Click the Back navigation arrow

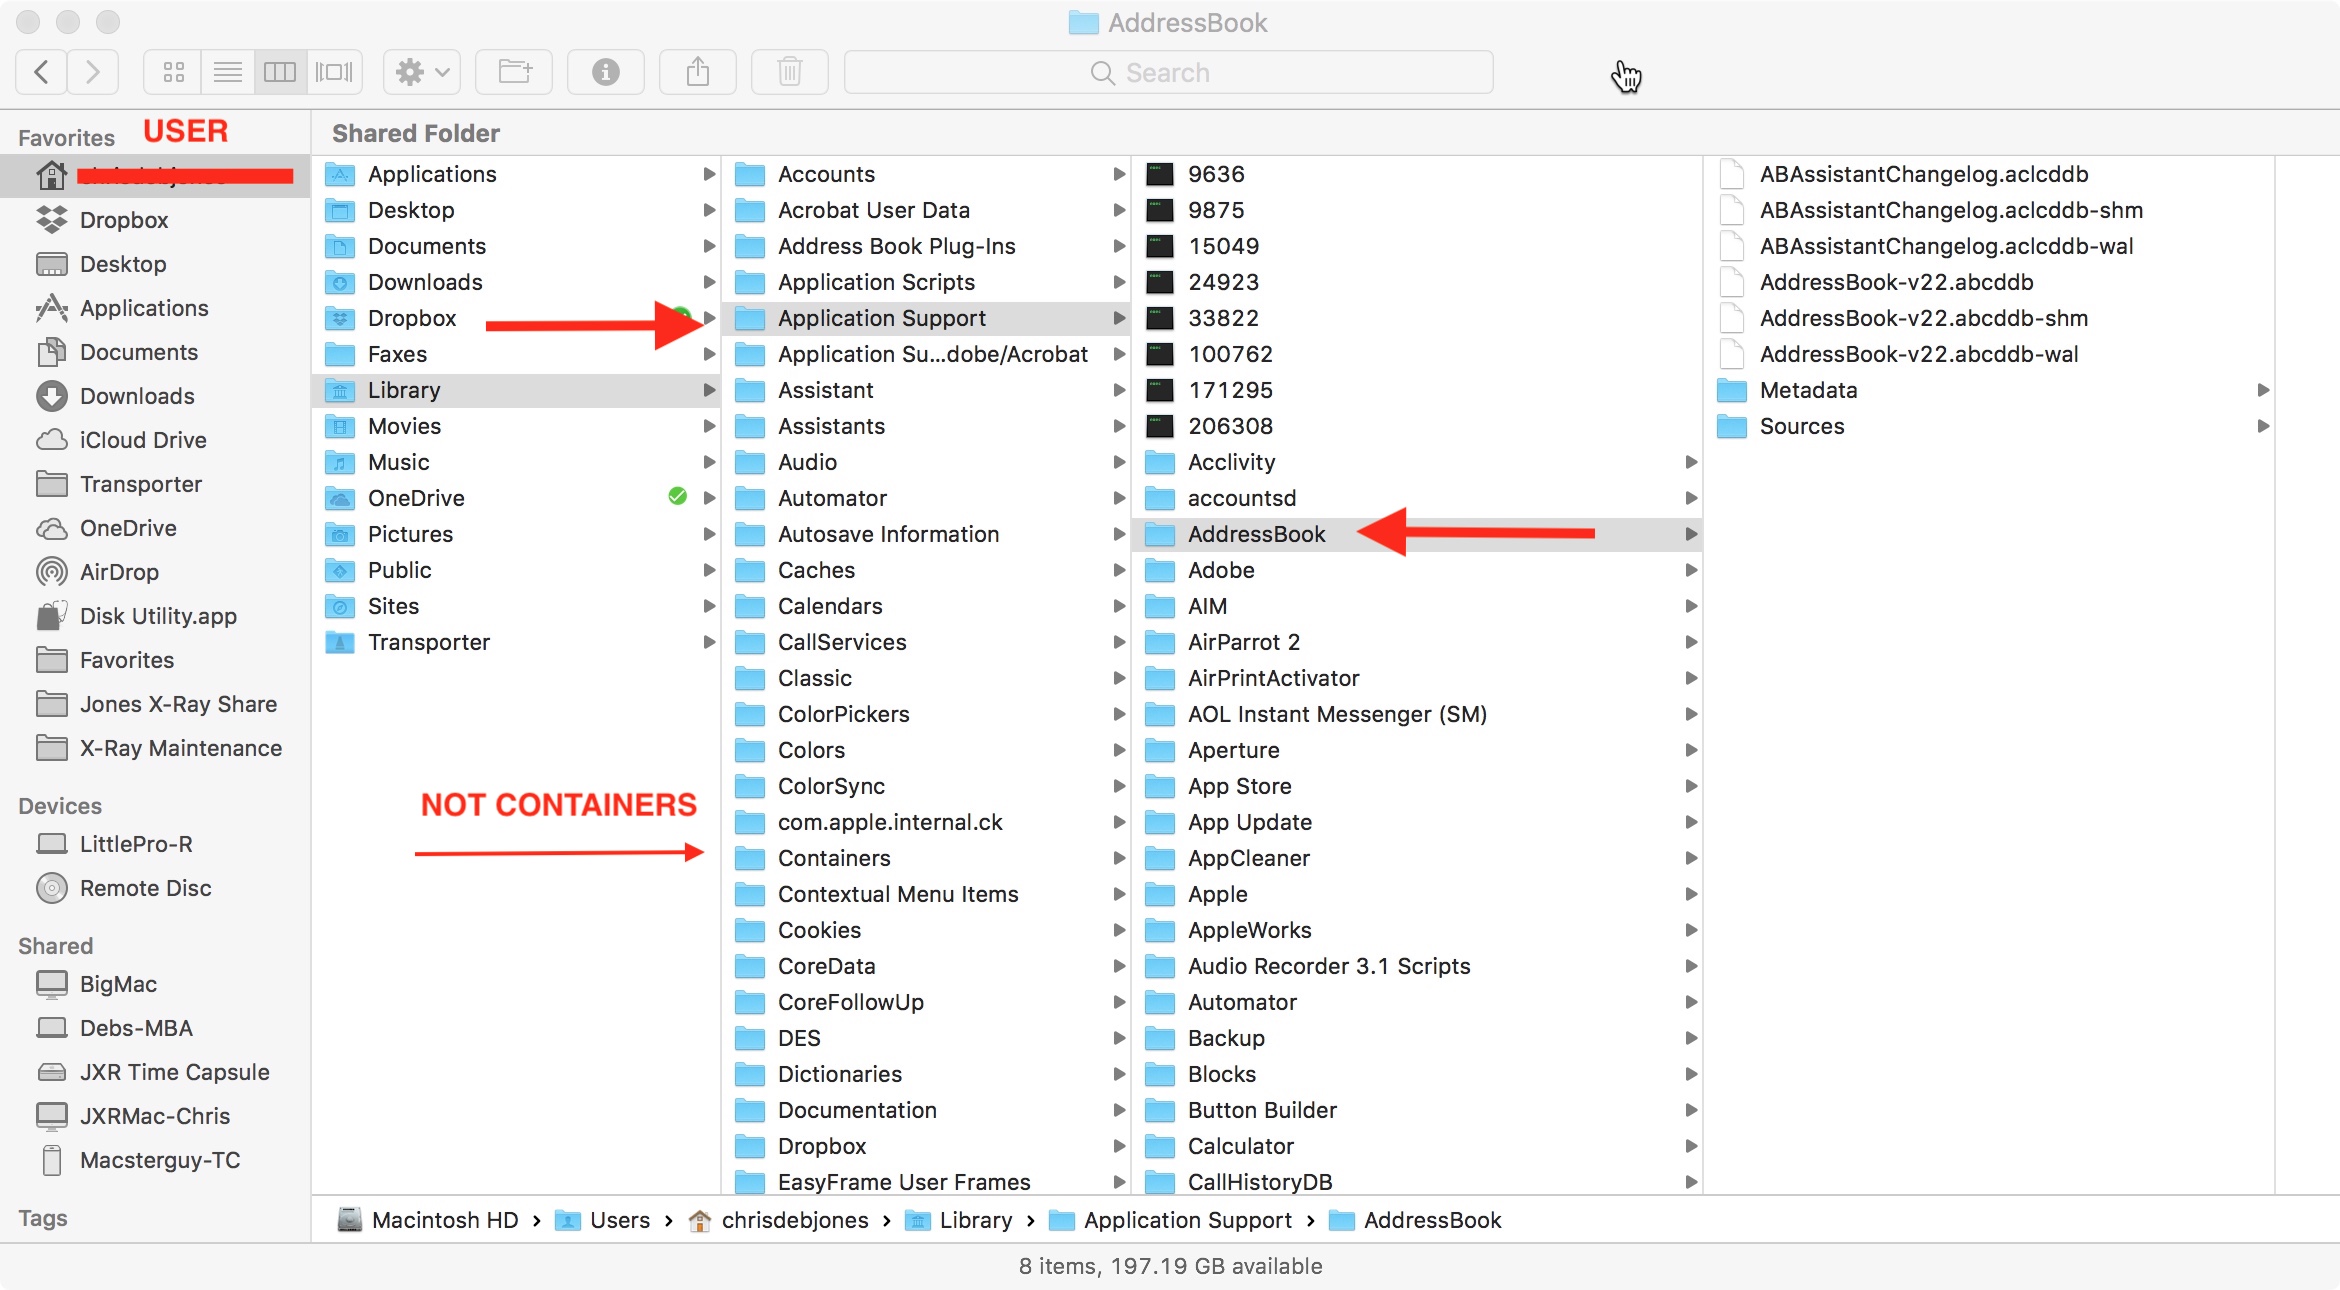(42, 72)
